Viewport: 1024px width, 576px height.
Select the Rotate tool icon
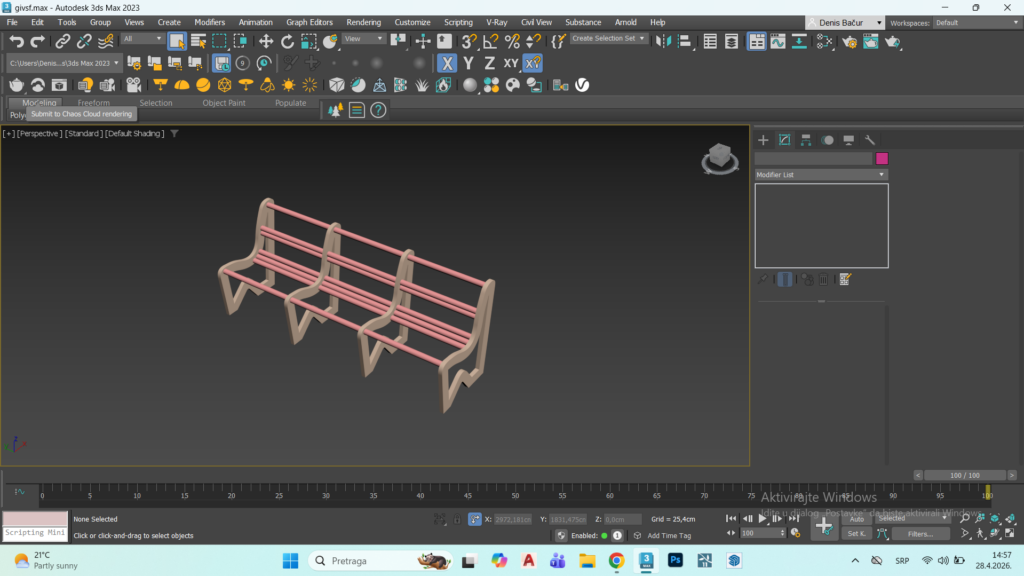(287, 41)
